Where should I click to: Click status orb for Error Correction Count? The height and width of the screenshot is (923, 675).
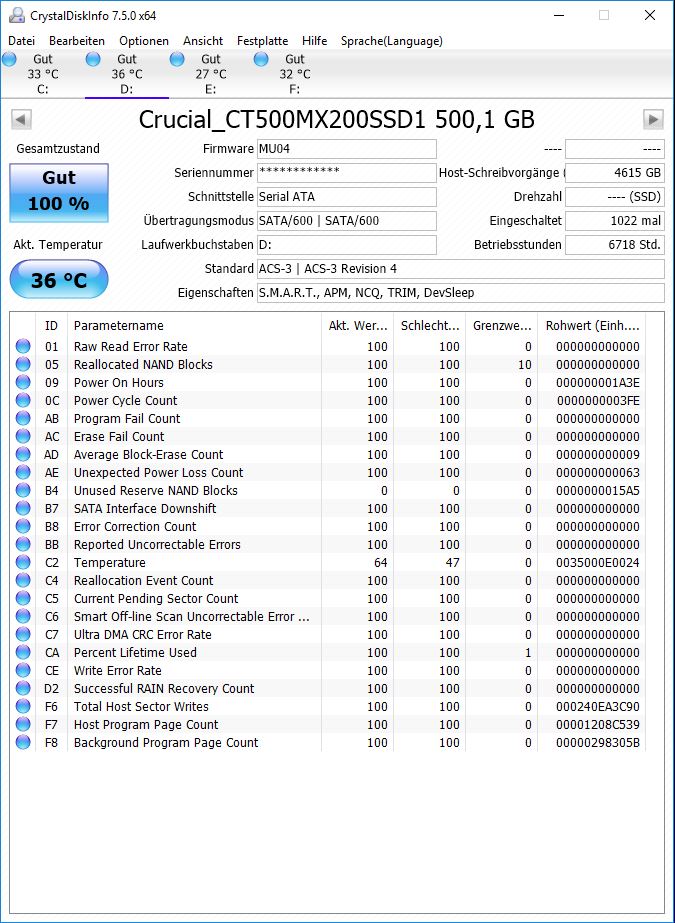pyautogui.click(x=23, y=526)
